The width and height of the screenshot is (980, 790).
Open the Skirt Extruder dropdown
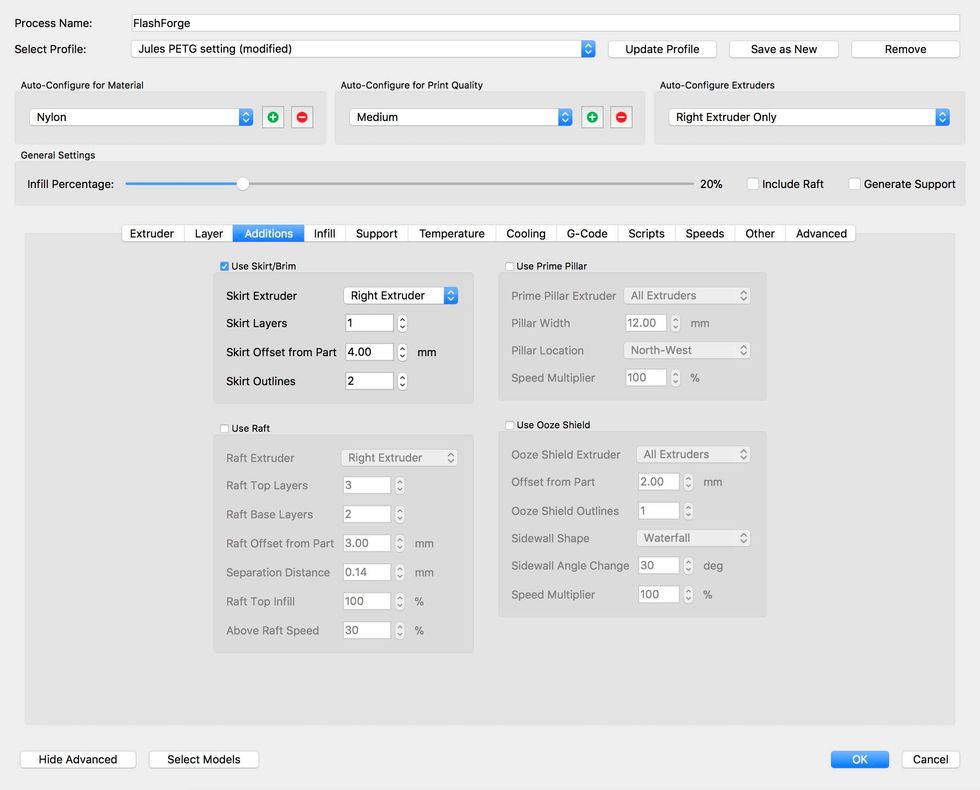pos(400,295)
